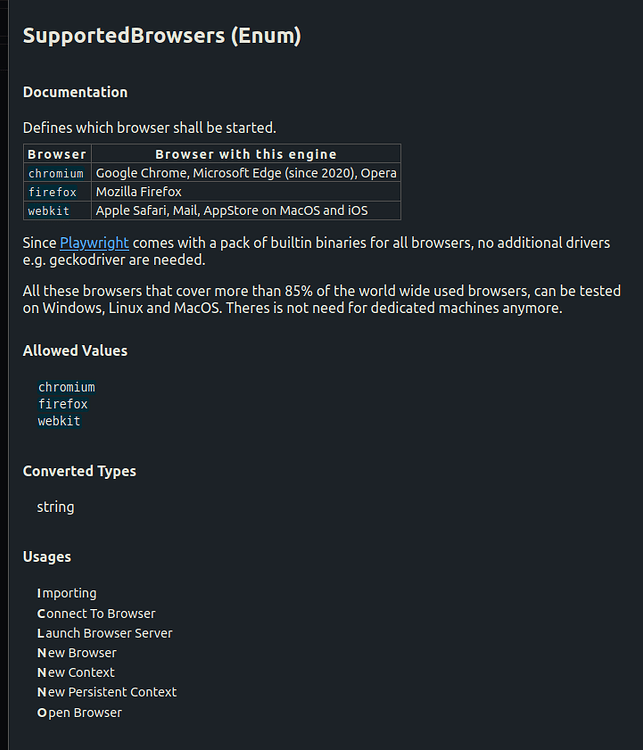Image resolution: width=643 pixels, height=750 pixels.
Task: Open the Playwright hyperlink
Action: [94, 243]
